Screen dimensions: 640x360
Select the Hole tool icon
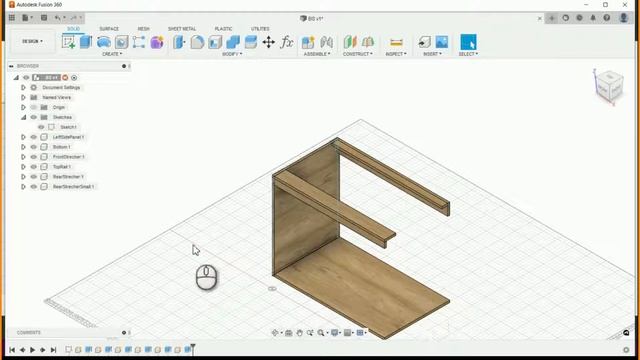pos(121,42)
